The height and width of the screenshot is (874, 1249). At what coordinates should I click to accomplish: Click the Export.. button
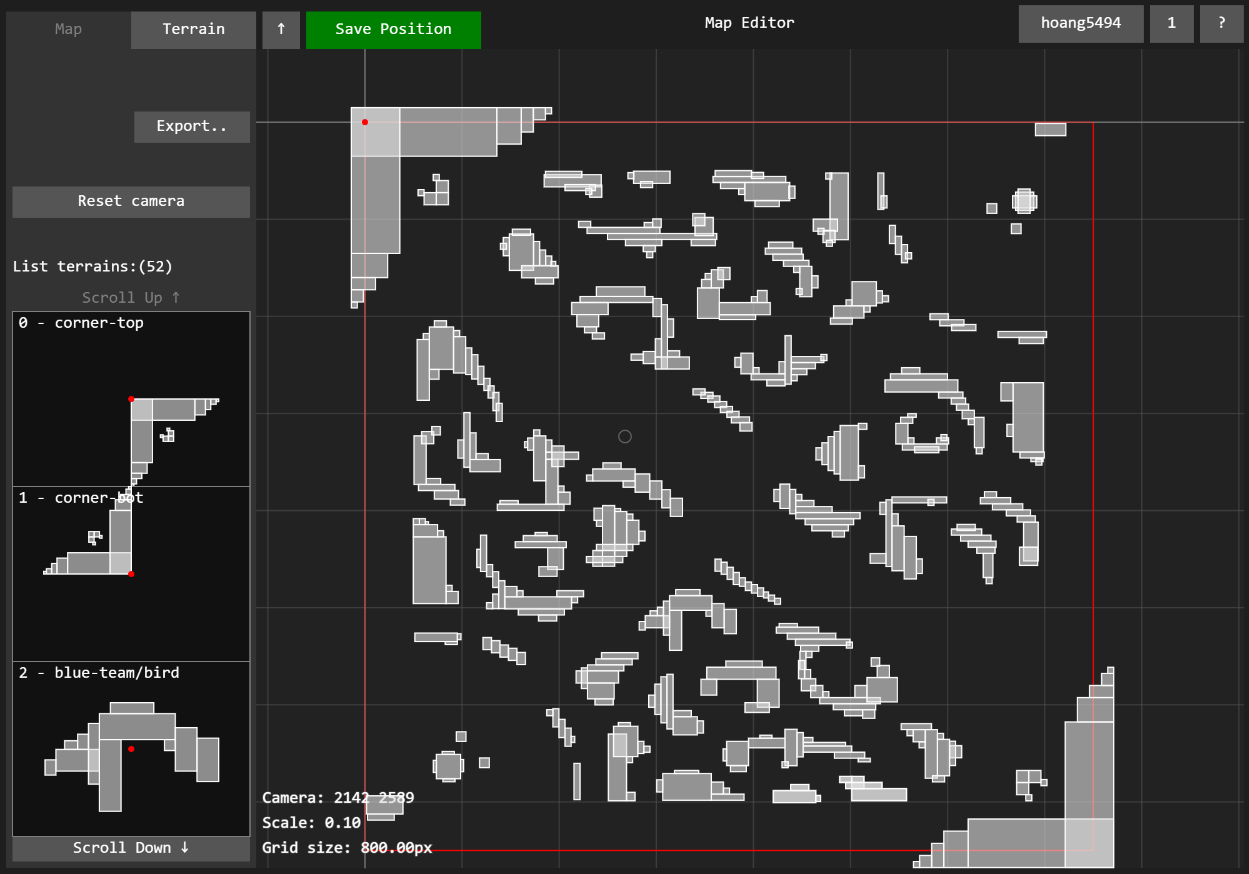coord(192,127)
